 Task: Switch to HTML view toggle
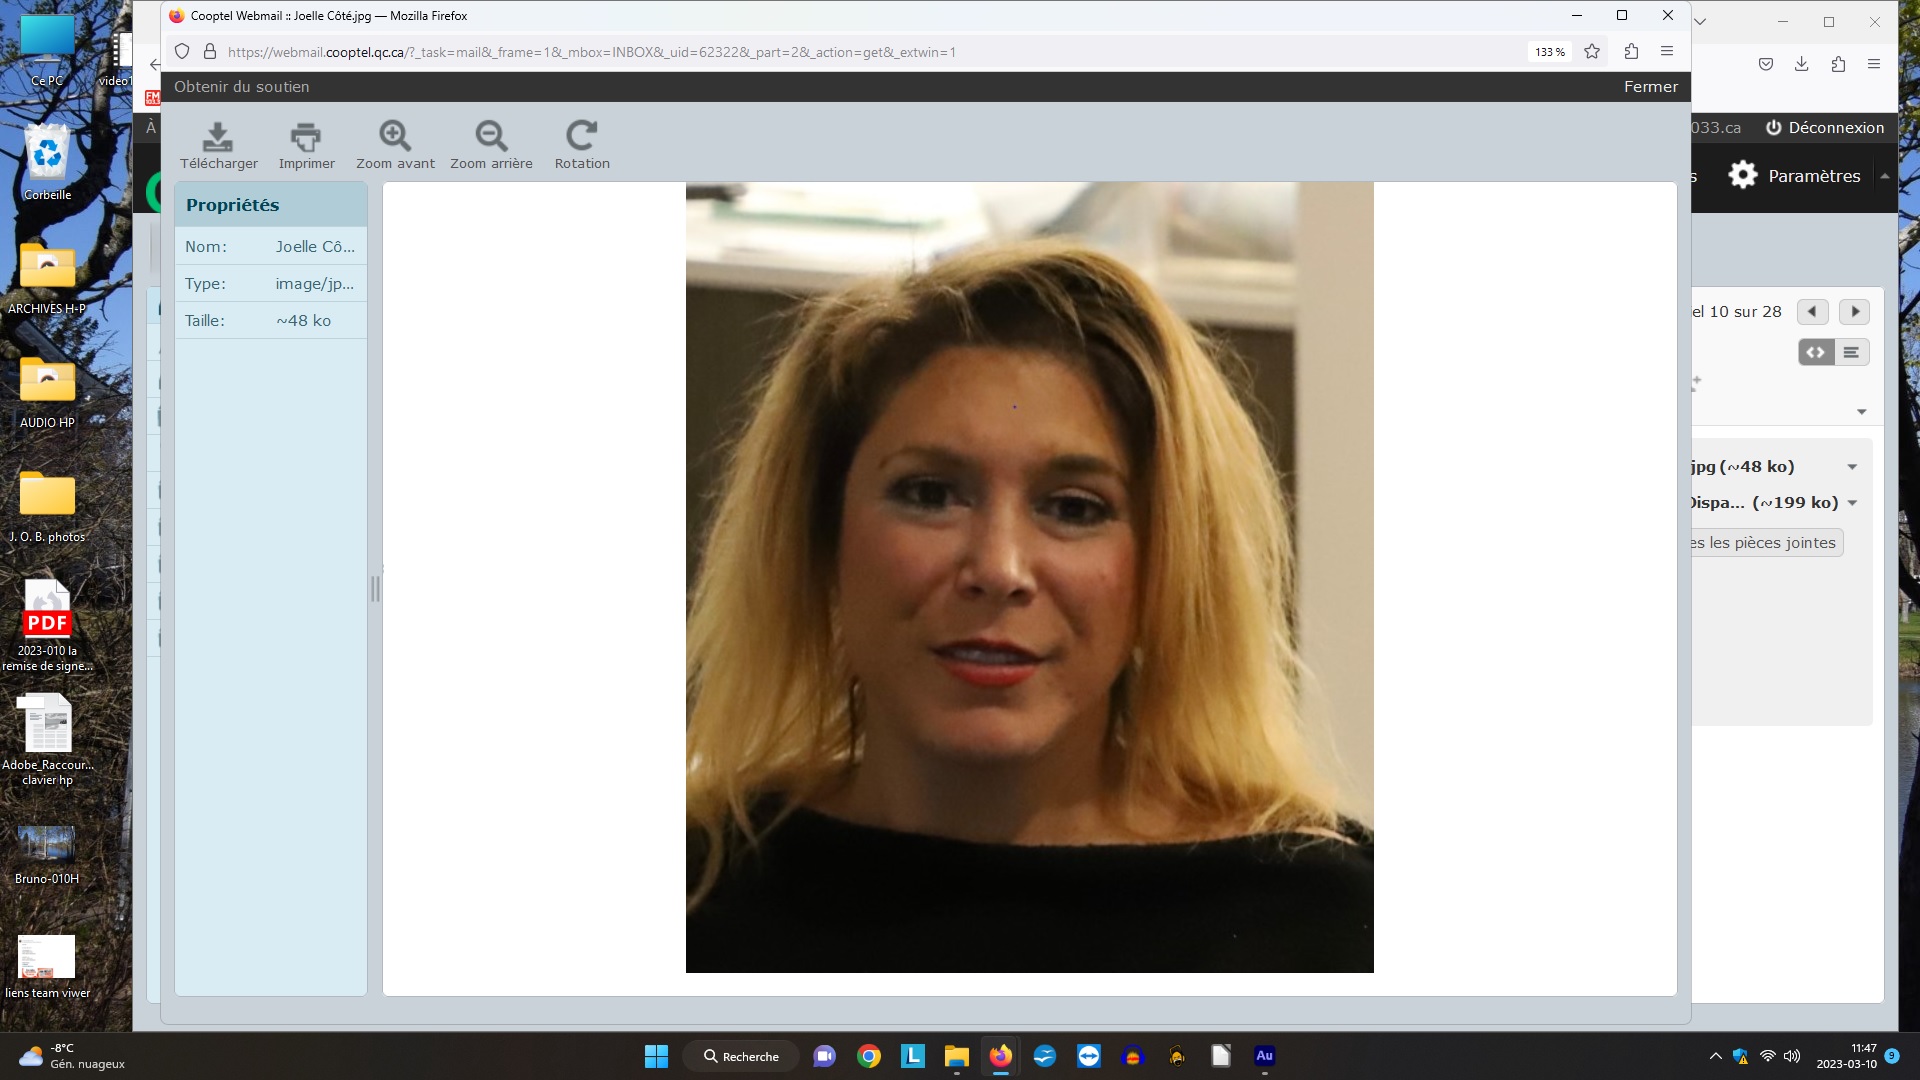1816,353
